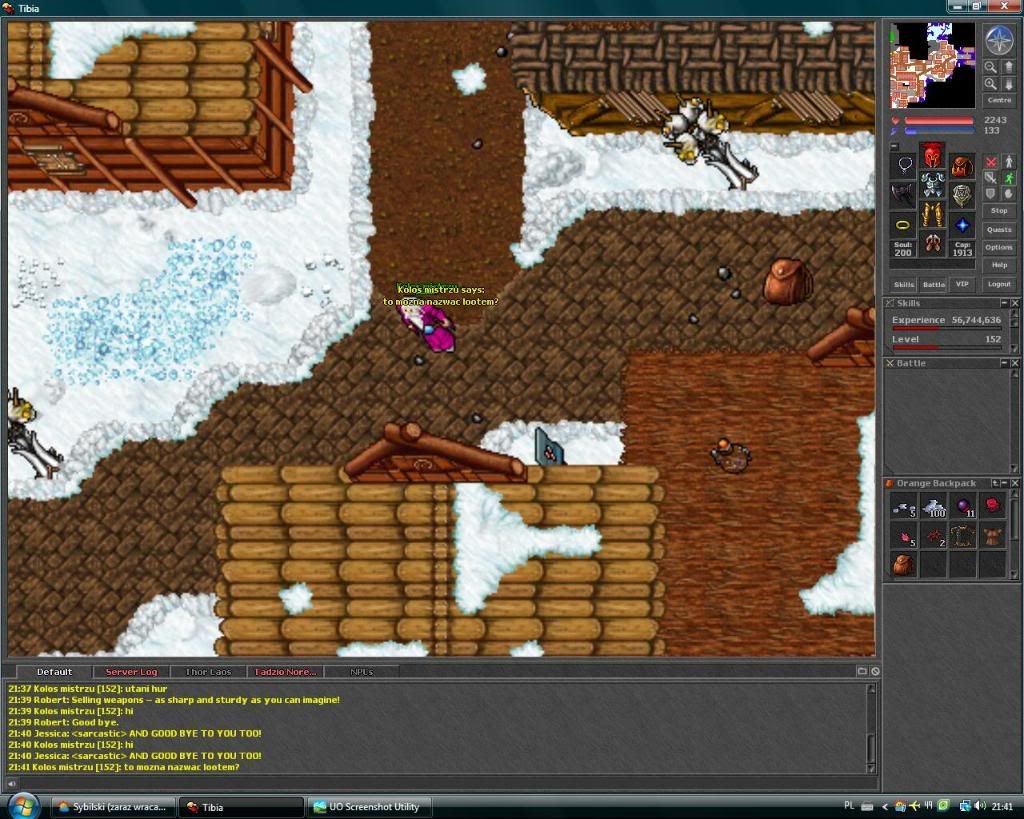Click the white item stack of 5 in backpack
Image resolution: width=1024 pixels, height=819 pixels.
904,506
